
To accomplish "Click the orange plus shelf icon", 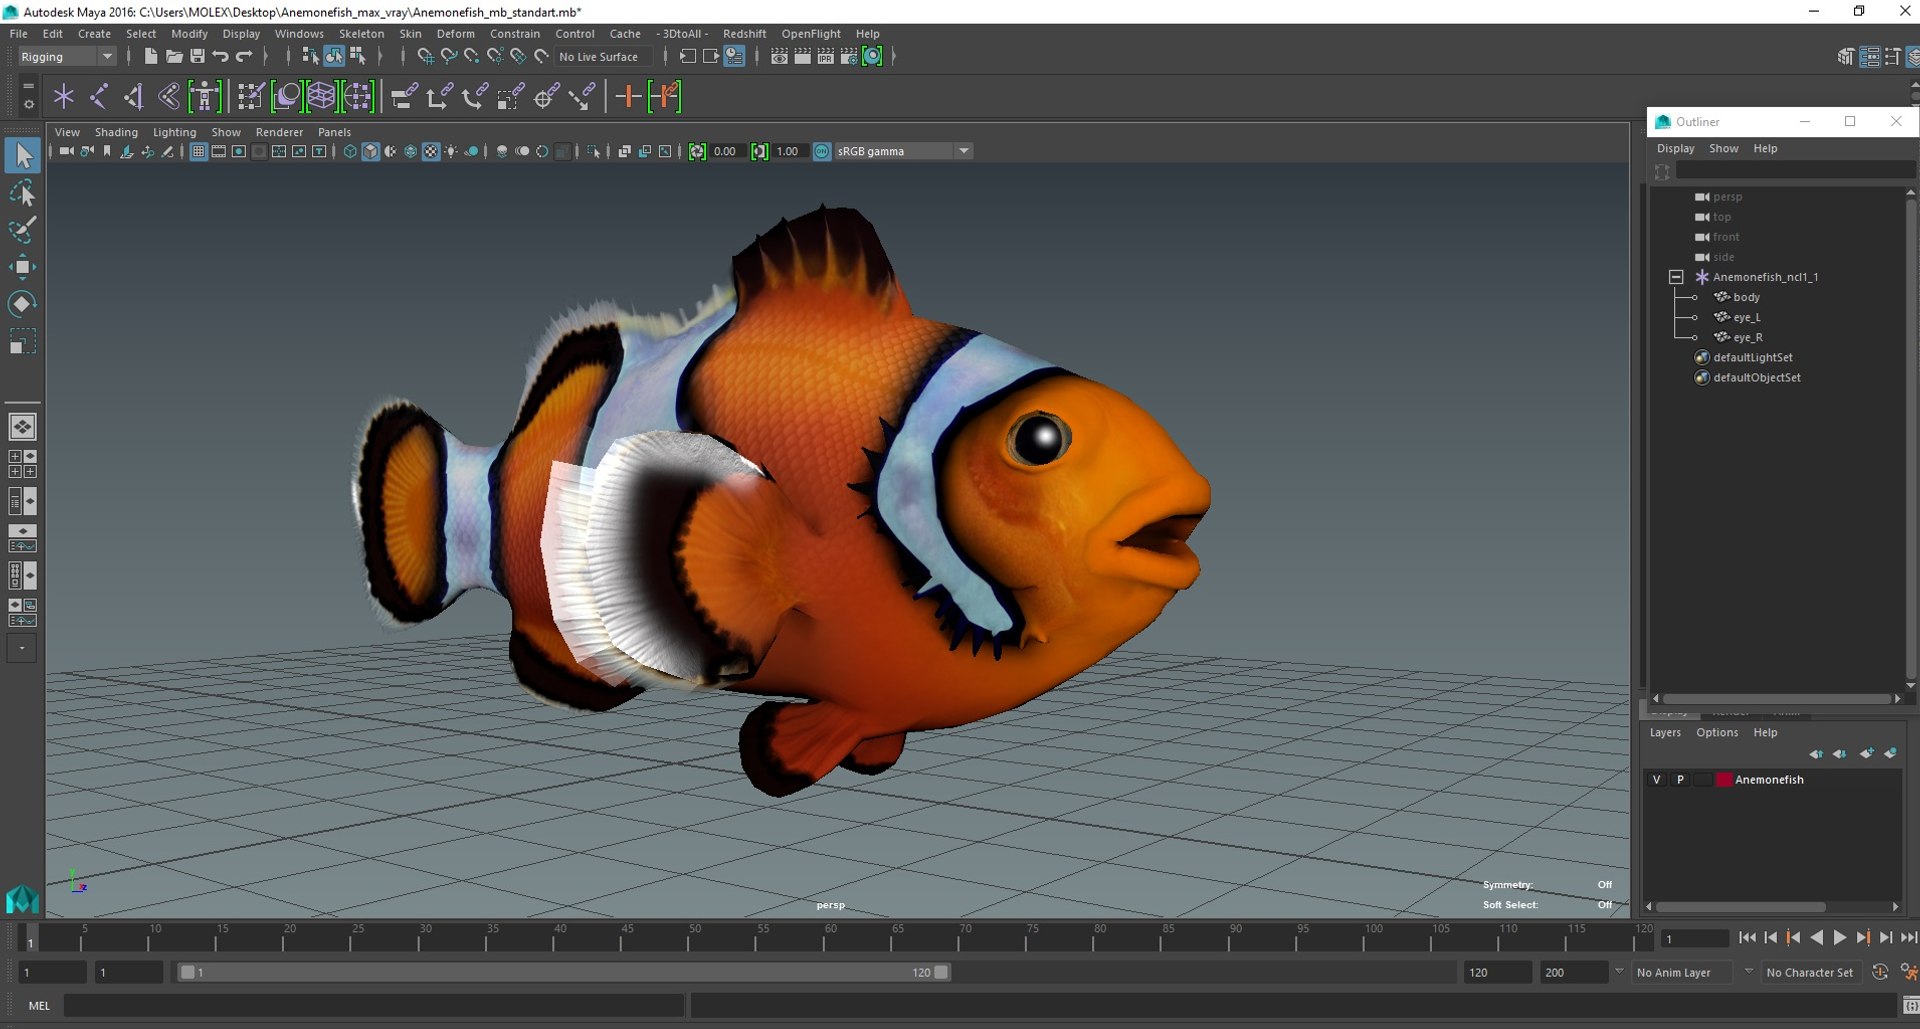I will pos(628,96).
